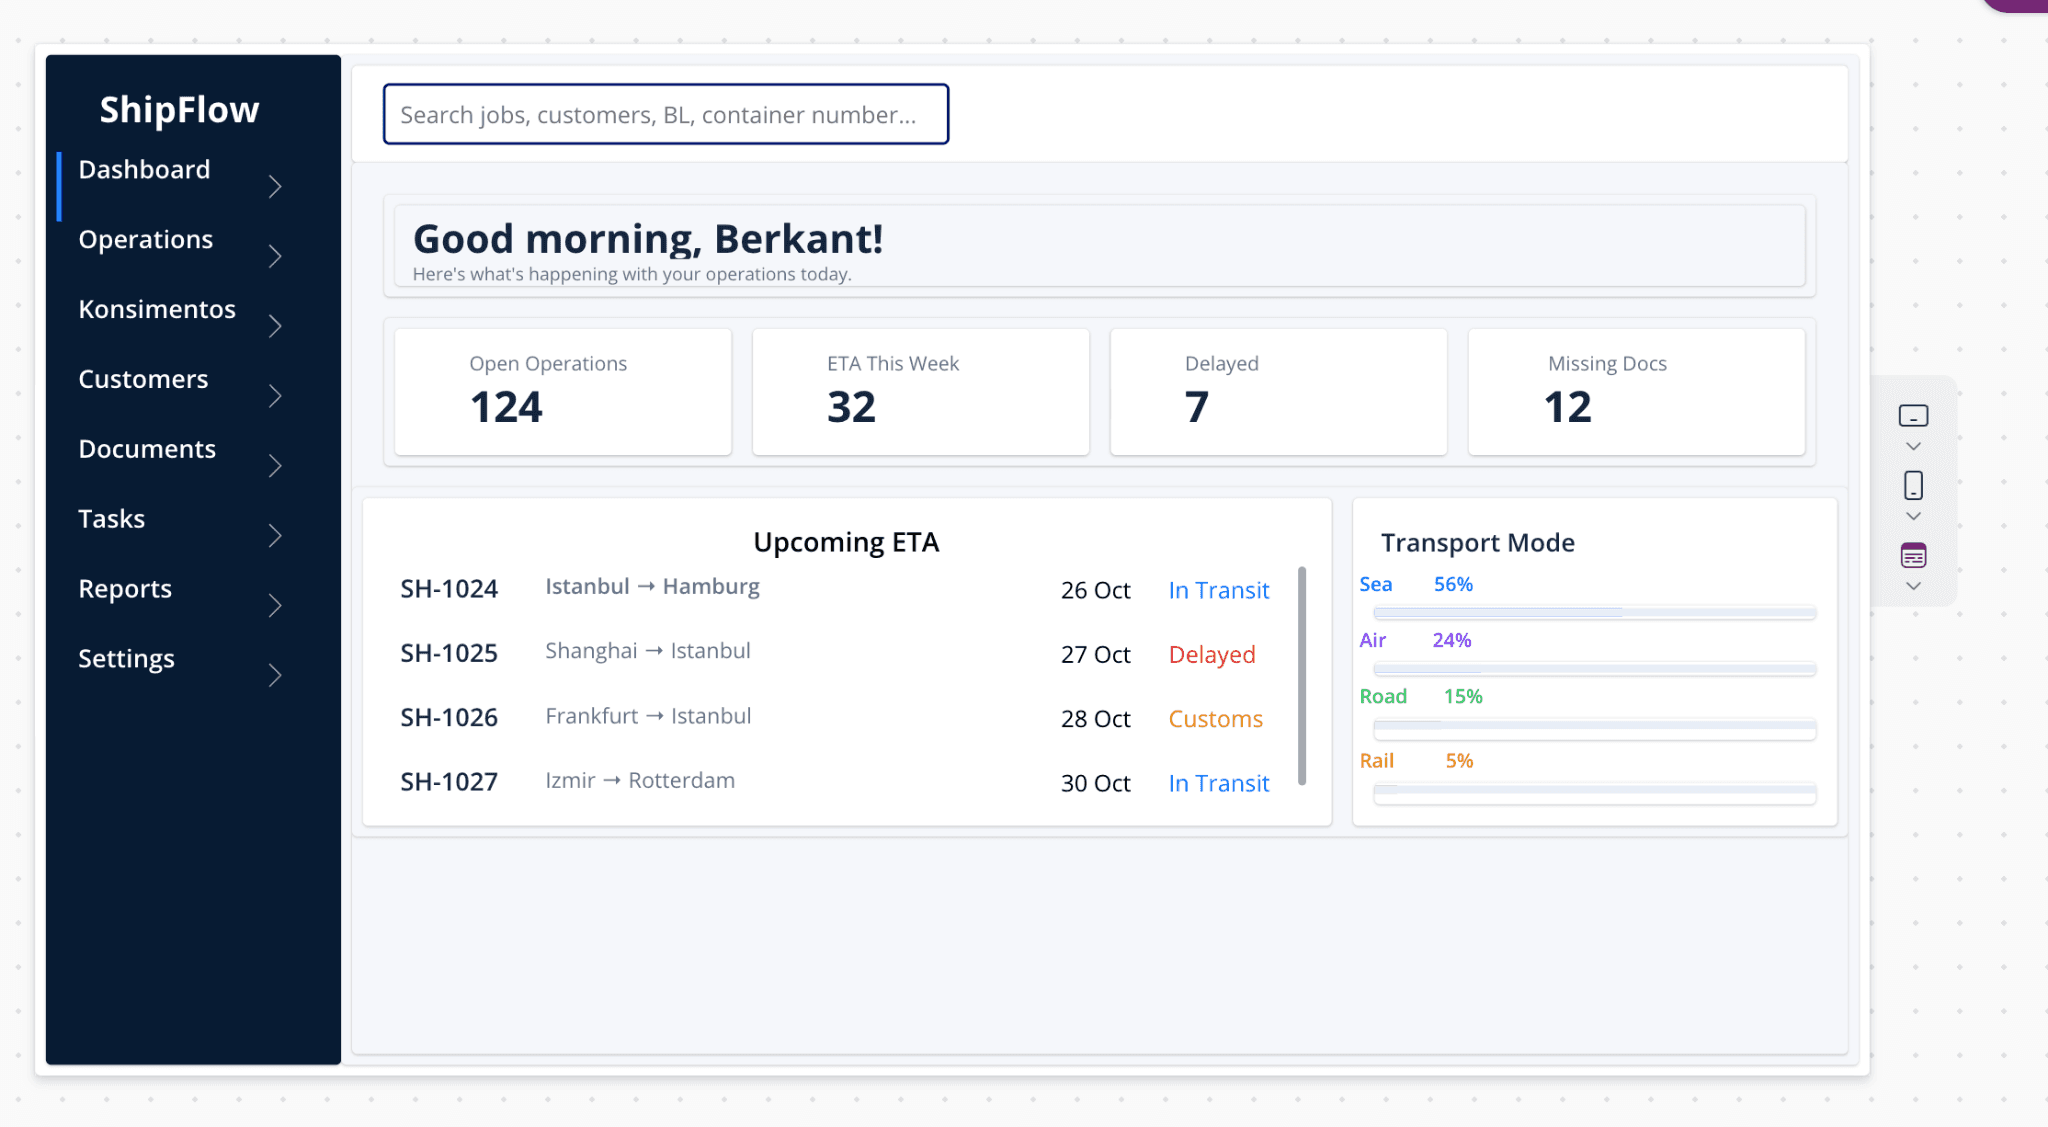The height and width of the screenshot is (1127, 2048).
Task: Open the Missing Docs 12 card
Action: 1637,392
